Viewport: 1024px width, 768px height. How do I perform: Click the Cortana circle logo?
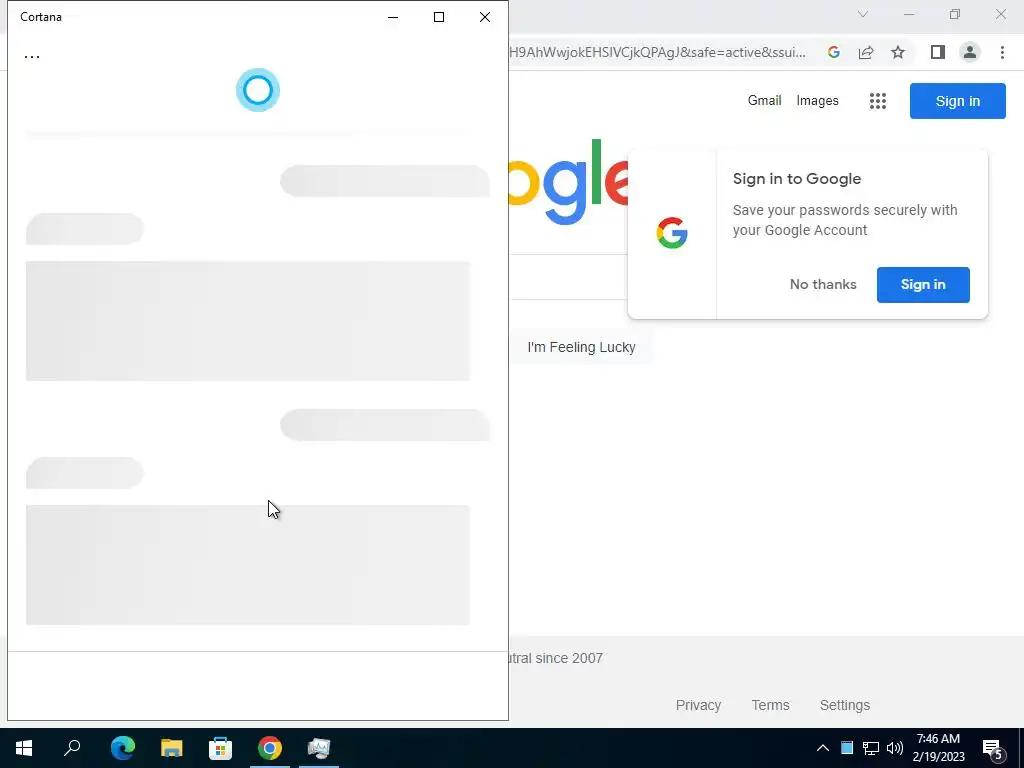pos(258,90)
